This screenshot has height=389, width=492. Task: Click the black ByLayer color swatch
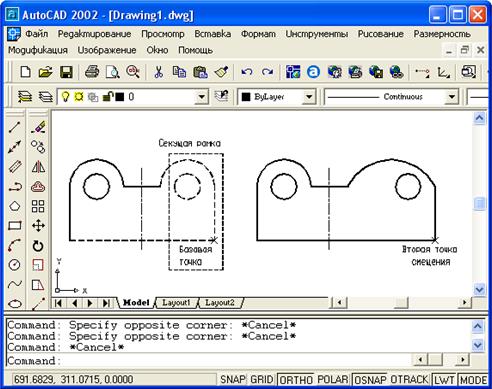246,97
